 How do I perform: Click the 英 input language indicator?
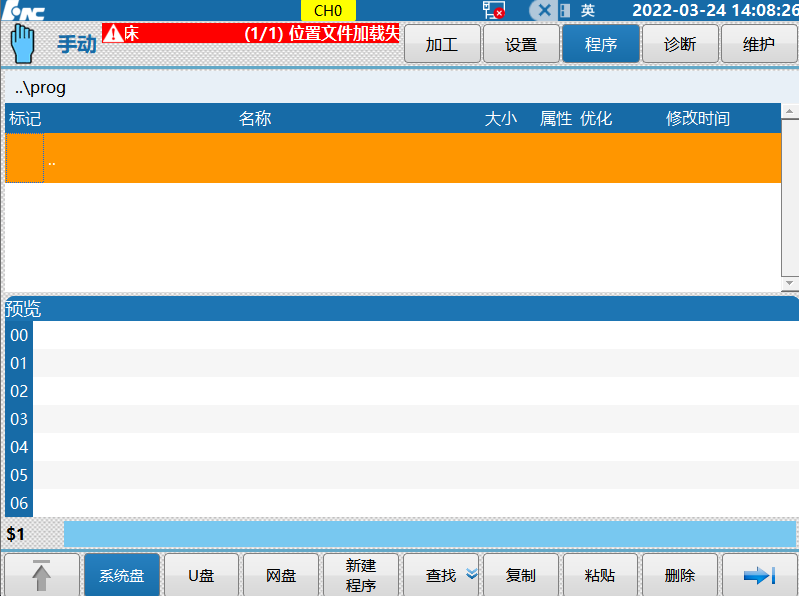(588, 10)
